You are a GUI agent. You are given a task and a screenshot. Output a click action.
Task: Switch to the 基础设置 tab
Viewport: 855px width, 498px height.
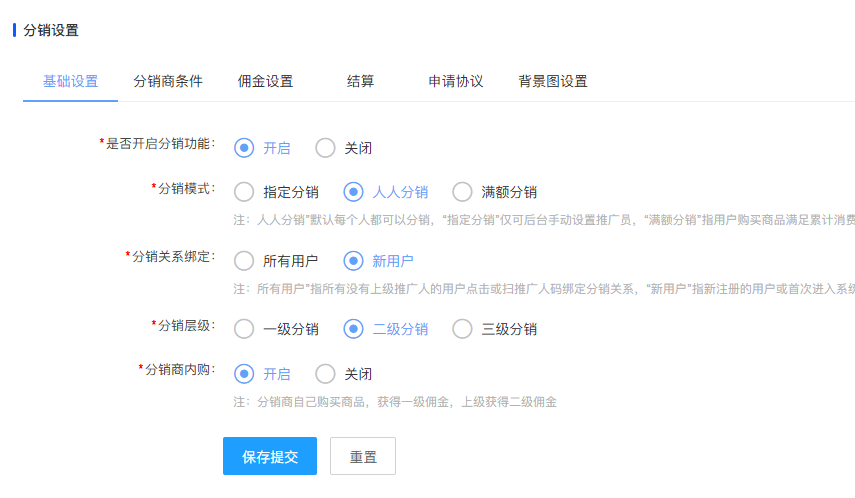point(70,81)
